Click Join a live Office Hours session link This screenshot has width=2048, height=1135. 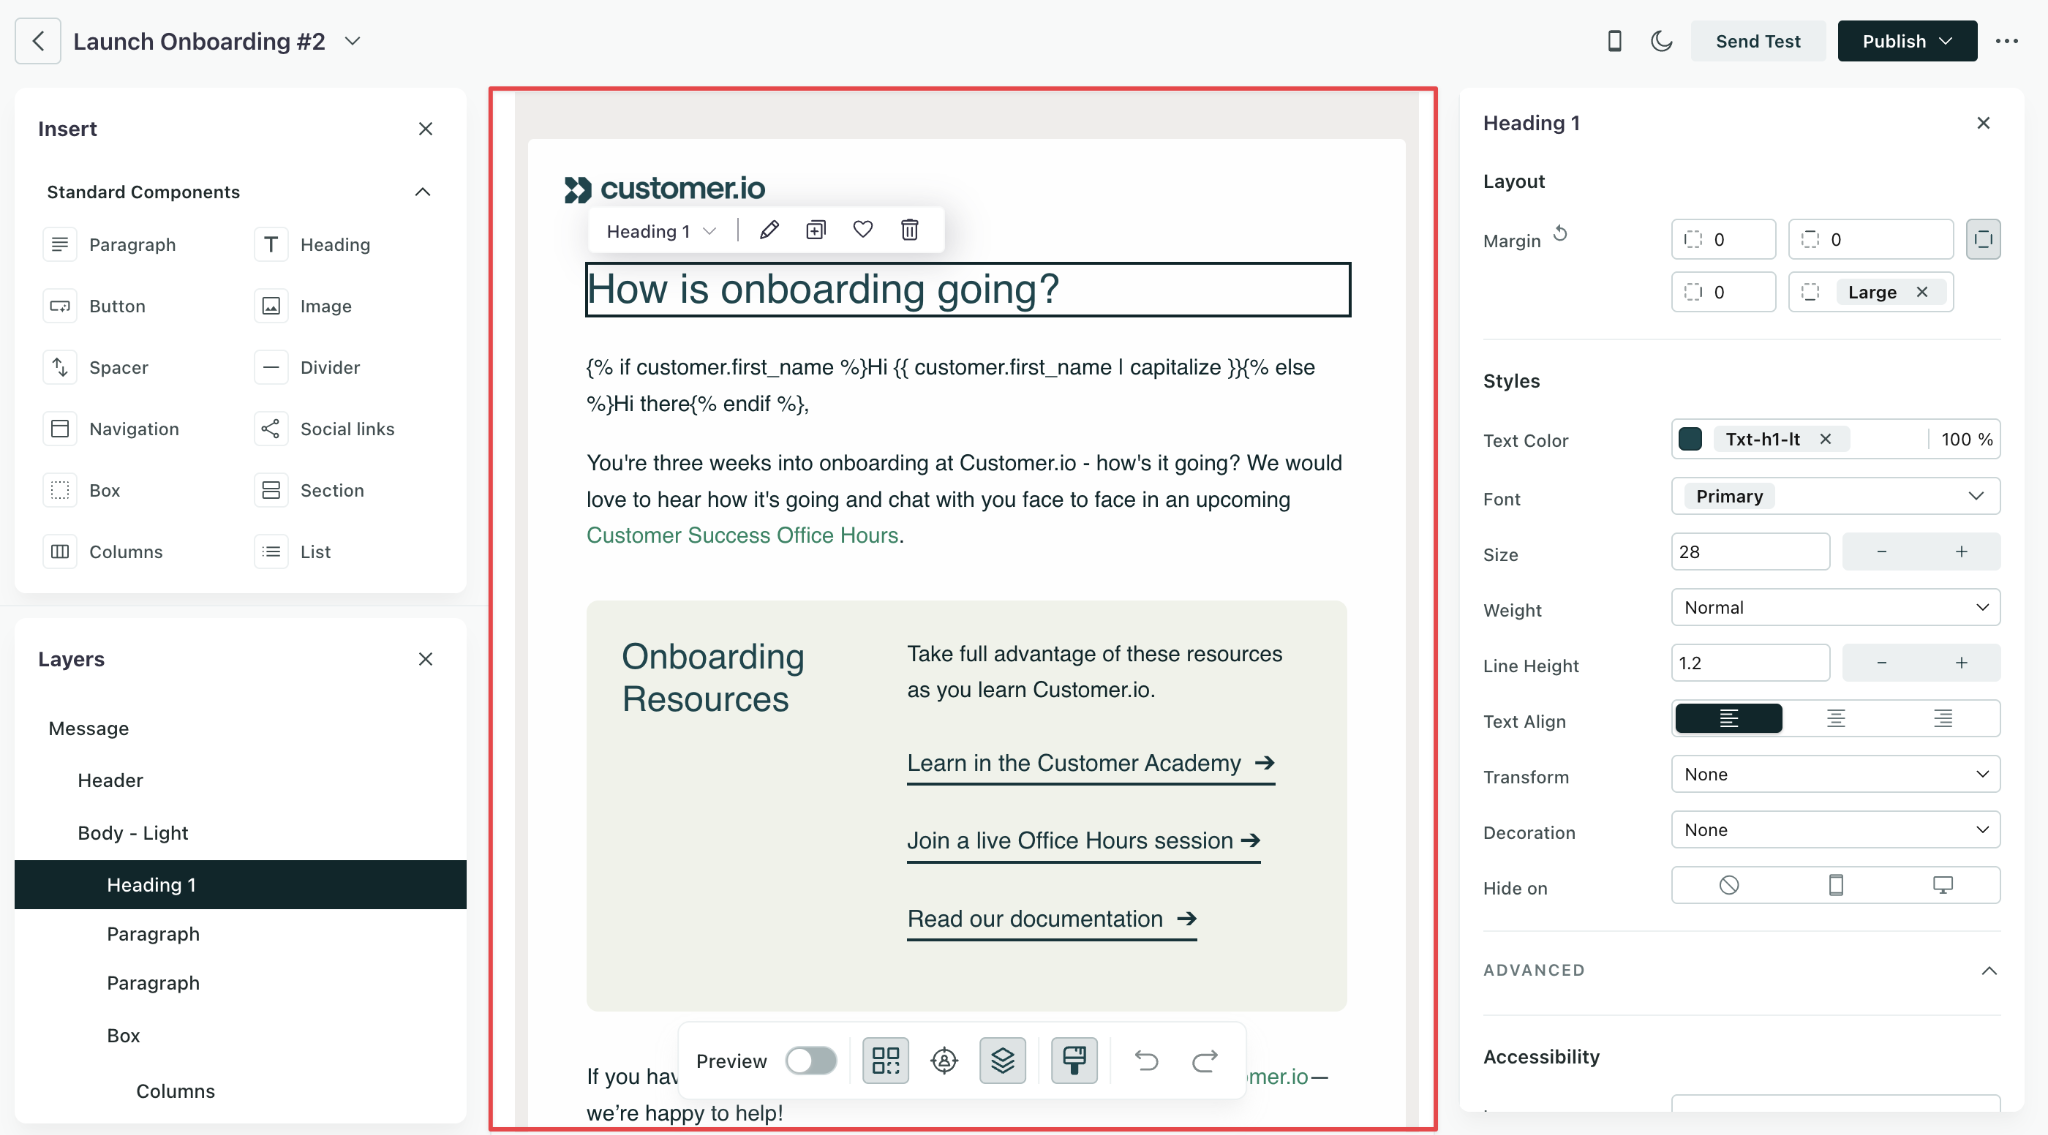tap(1084, 842)
